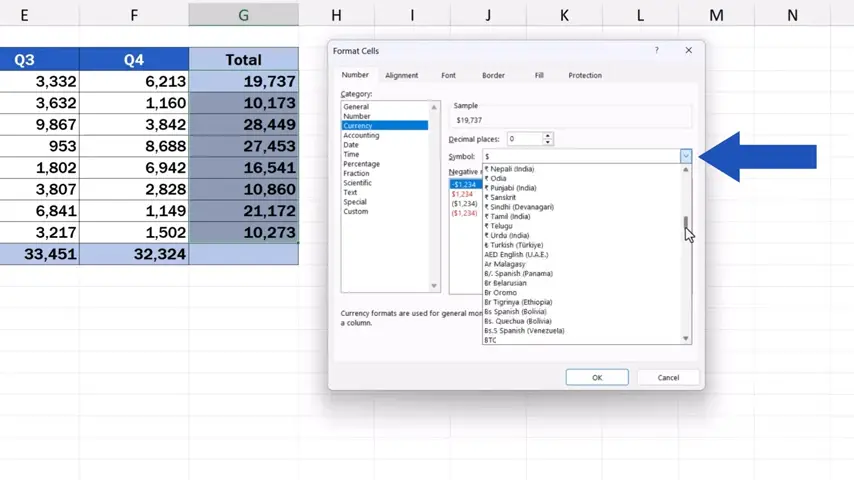Viewport: 854px width, 480px height.
Task: Close the Format Cells dialog
Action: [688, 50]
